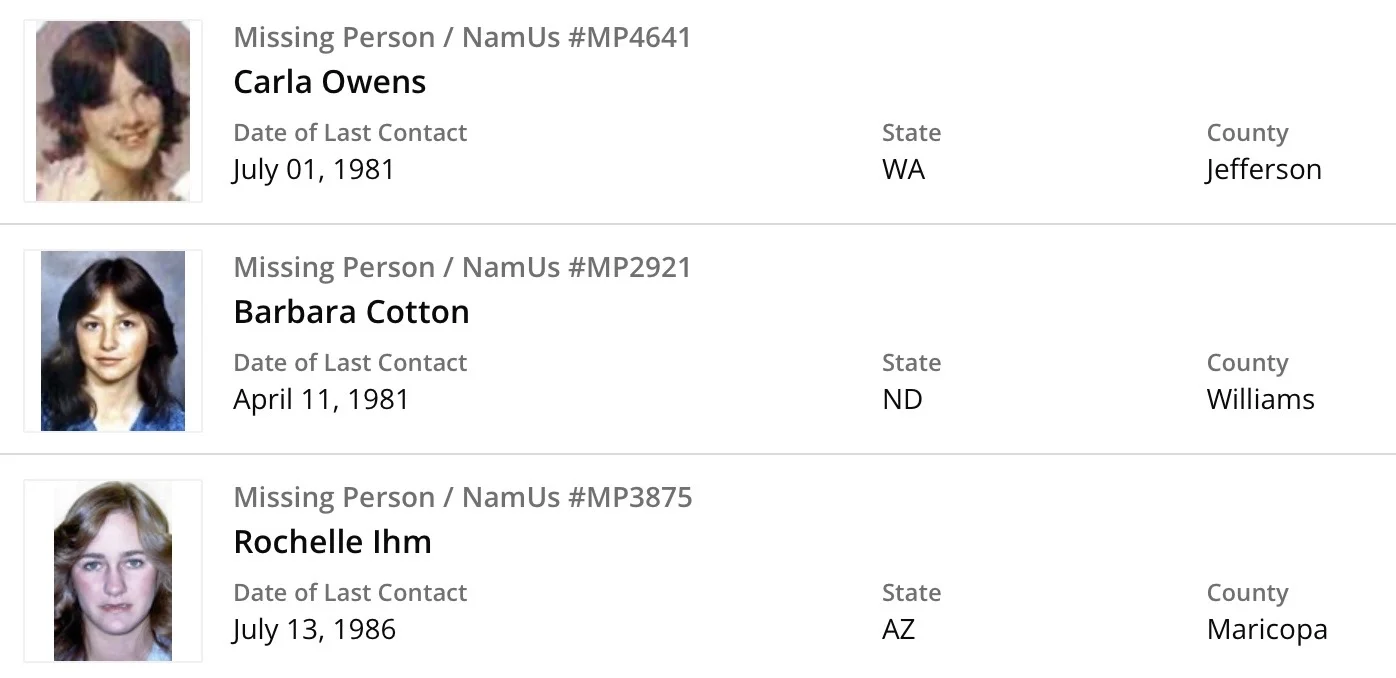This screenshot has width=1396, height=678.
Task: Click the date July 13, 1986
Action: (x=314, y=629)
